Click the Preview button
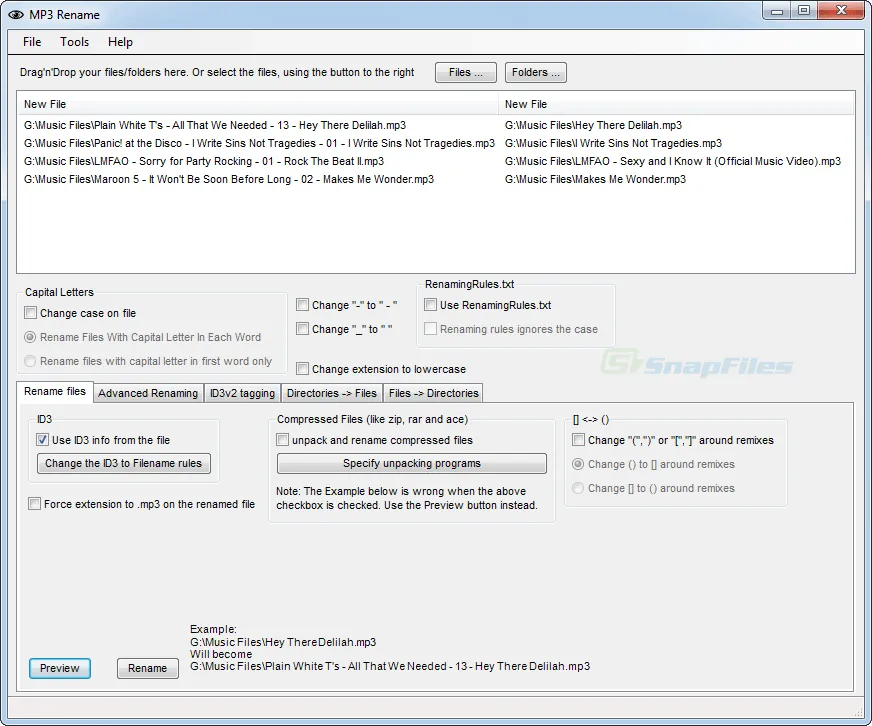 pos(60,668)
